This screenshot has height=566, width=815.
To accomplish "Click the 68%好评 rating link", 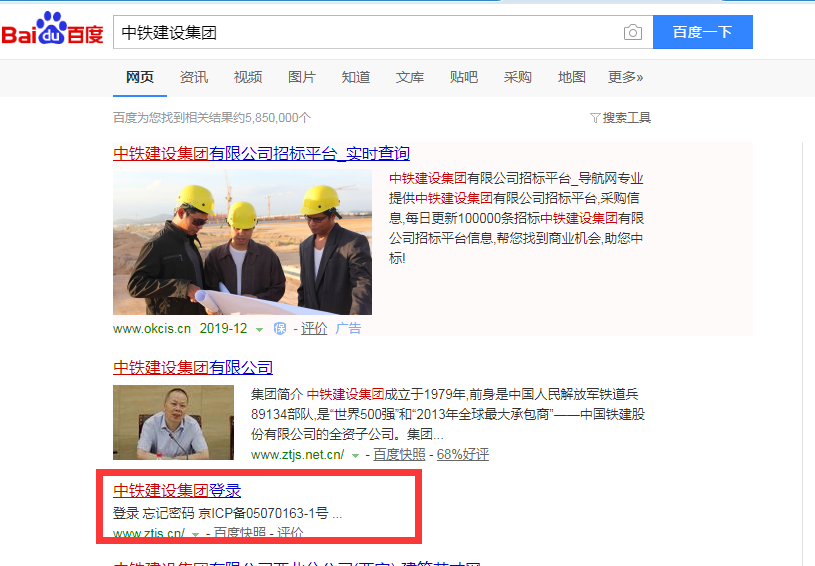I will (x=463, y=455).
